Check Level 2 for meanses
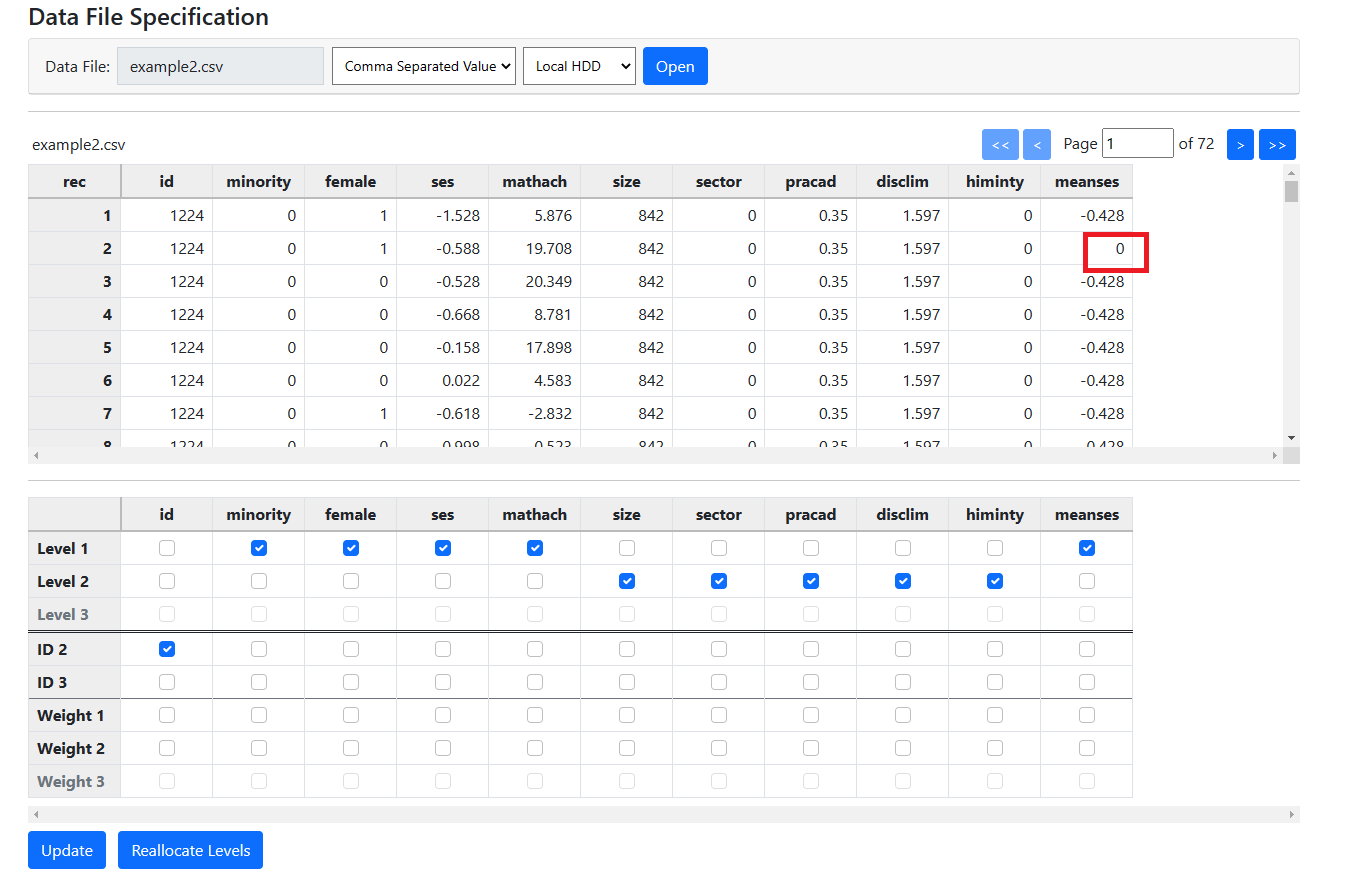The height and width of the screenshot is (883, 1345). pos(1087,581)
